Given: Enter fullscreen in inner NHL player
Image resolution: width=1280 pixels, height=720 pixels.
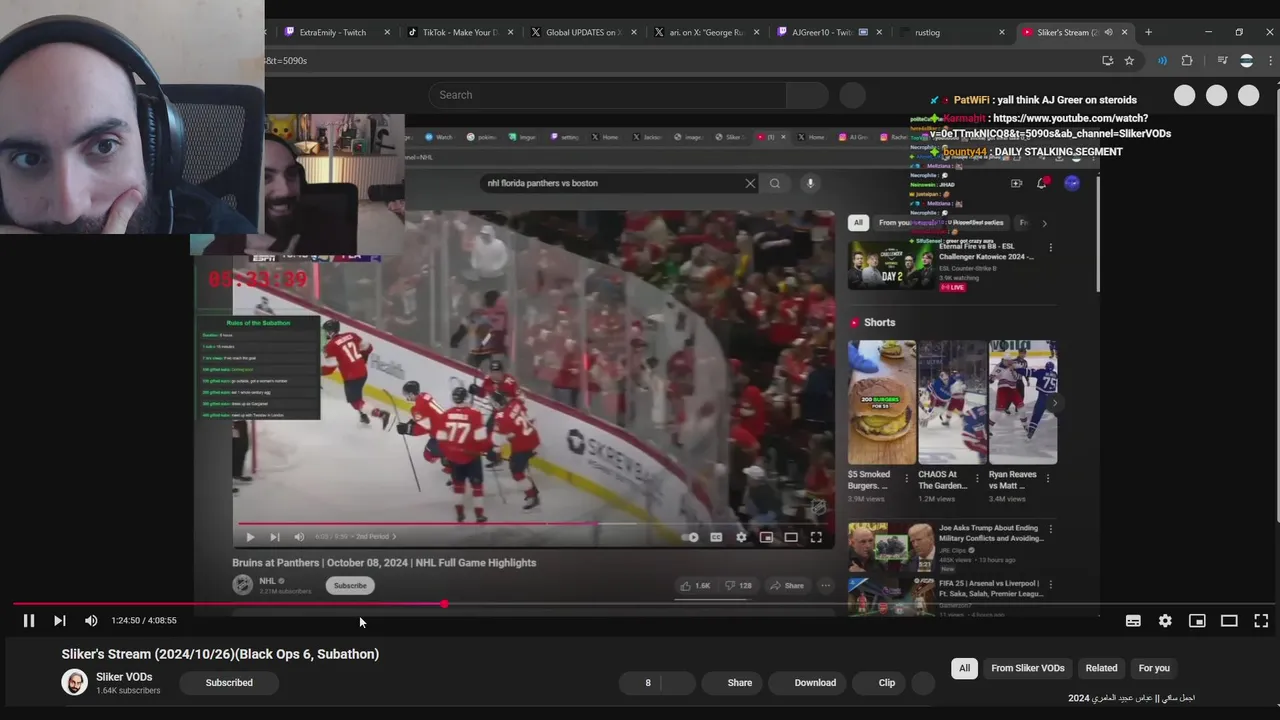Looking at the screenshot, I should 816,537.
